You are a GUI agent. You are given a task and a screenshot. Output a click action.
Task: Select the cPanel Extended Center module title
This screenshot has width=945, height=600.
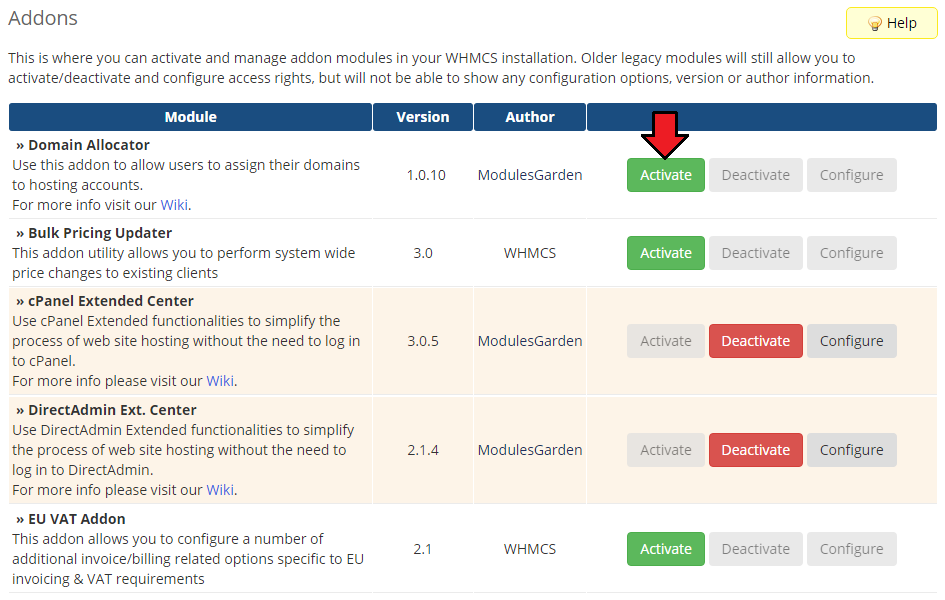click(x=111, y=301)
